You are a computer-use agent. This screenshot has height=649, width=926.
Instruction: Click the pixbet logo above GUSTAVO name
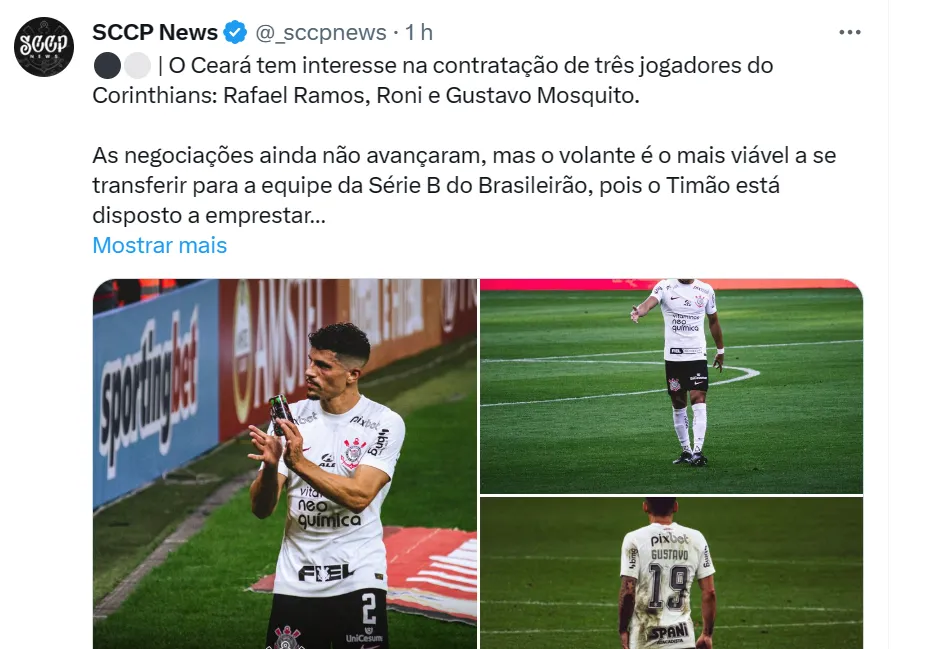coord(669,539)
